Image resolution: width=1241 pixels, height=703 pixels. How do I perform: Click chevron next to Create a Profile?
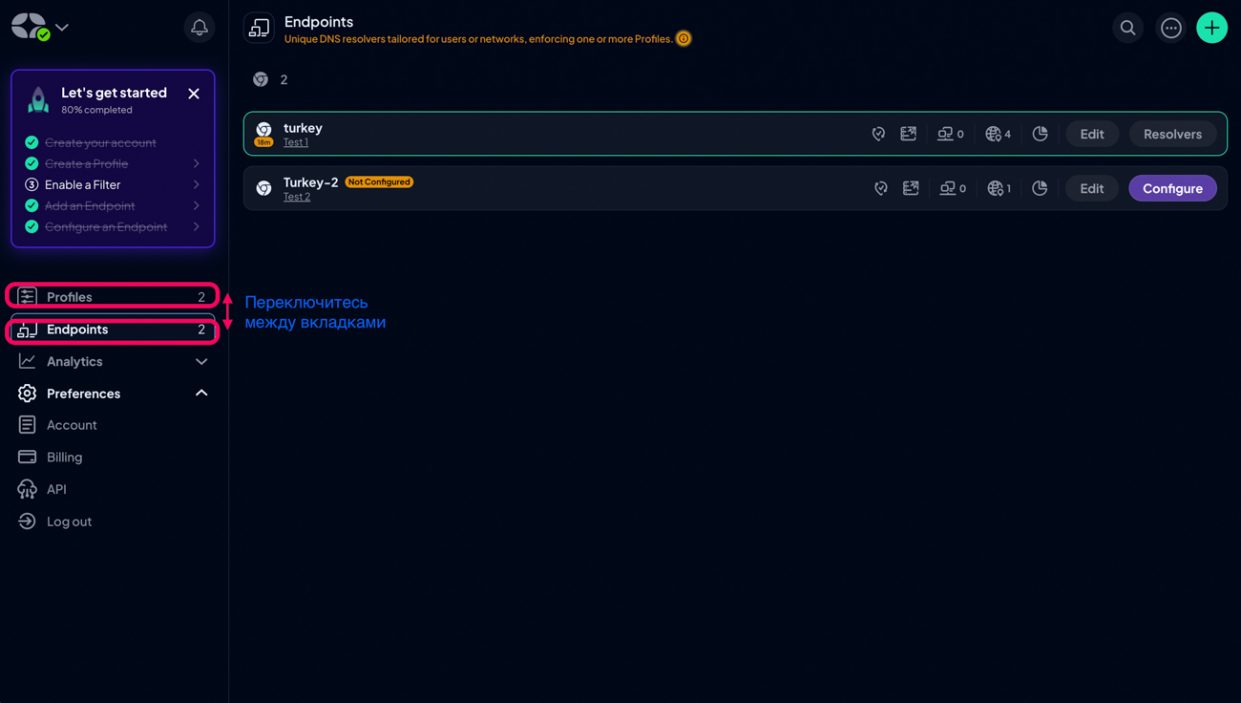196,163
